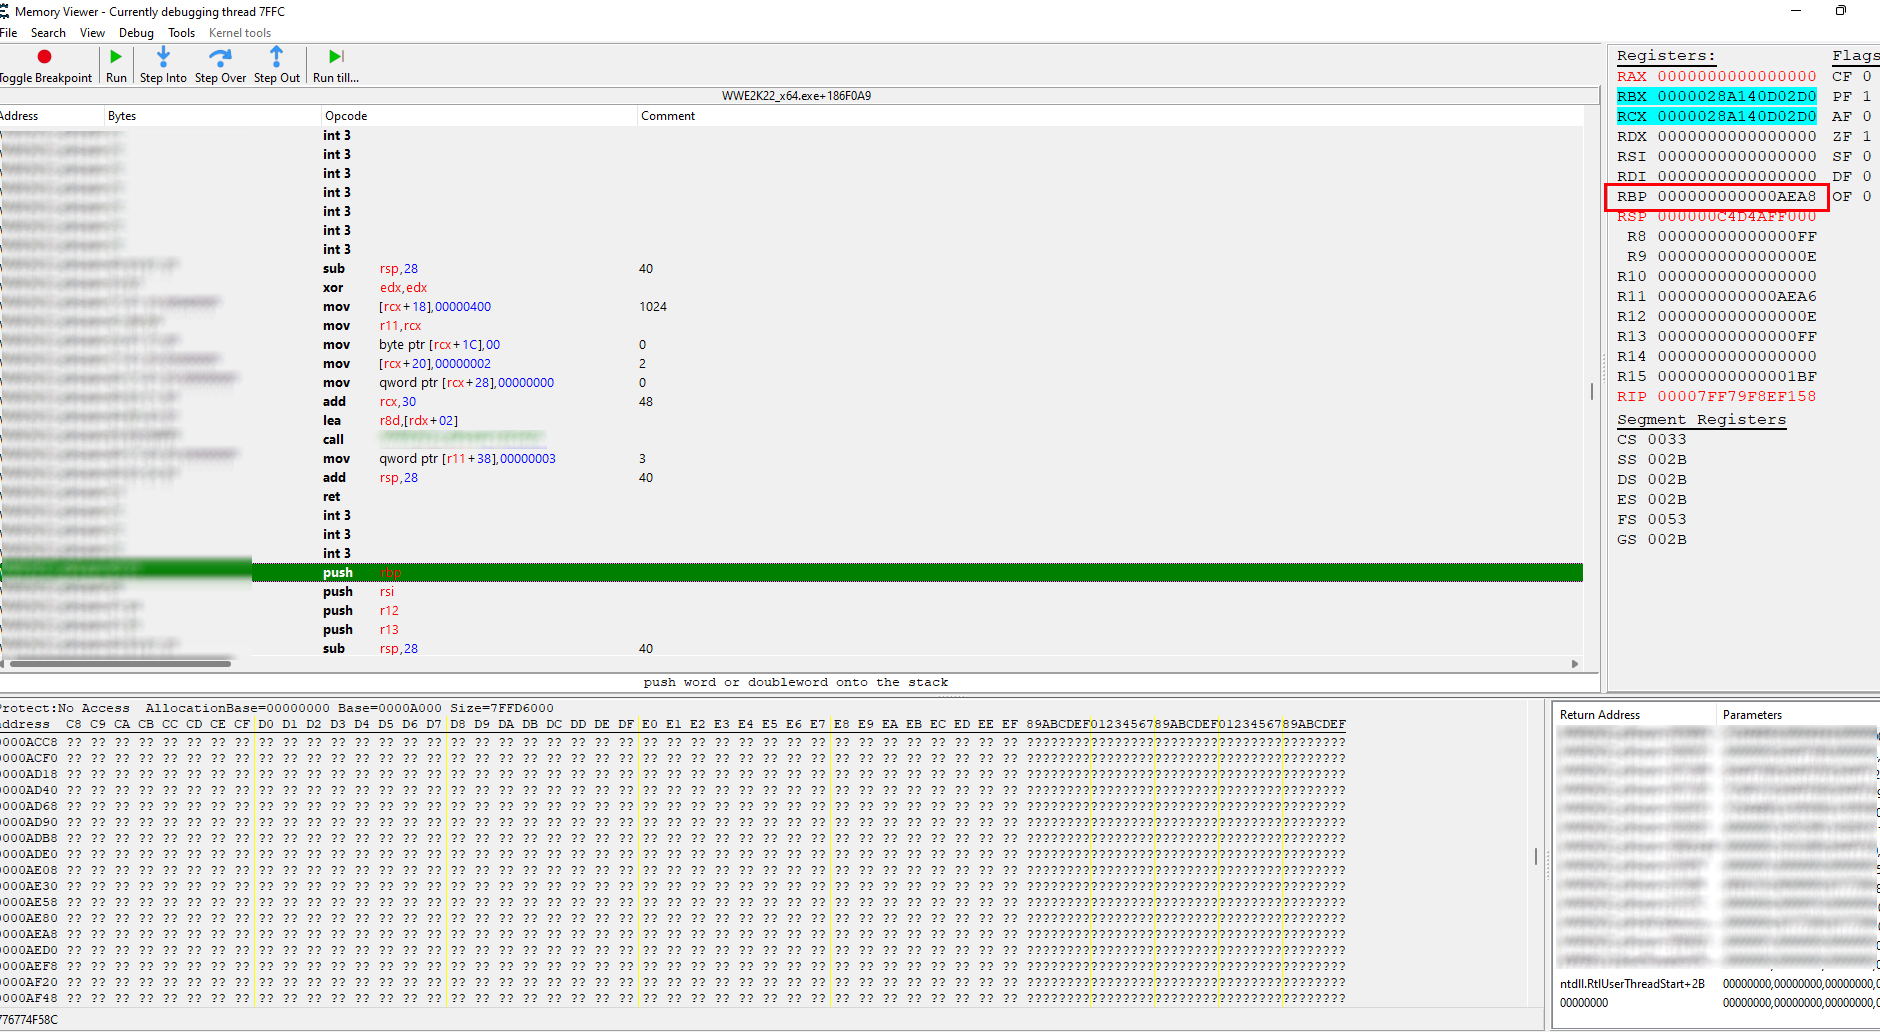Click the Step Into toolbar icon
This screenshot has height=1032, width=1880.
[163, 57]
